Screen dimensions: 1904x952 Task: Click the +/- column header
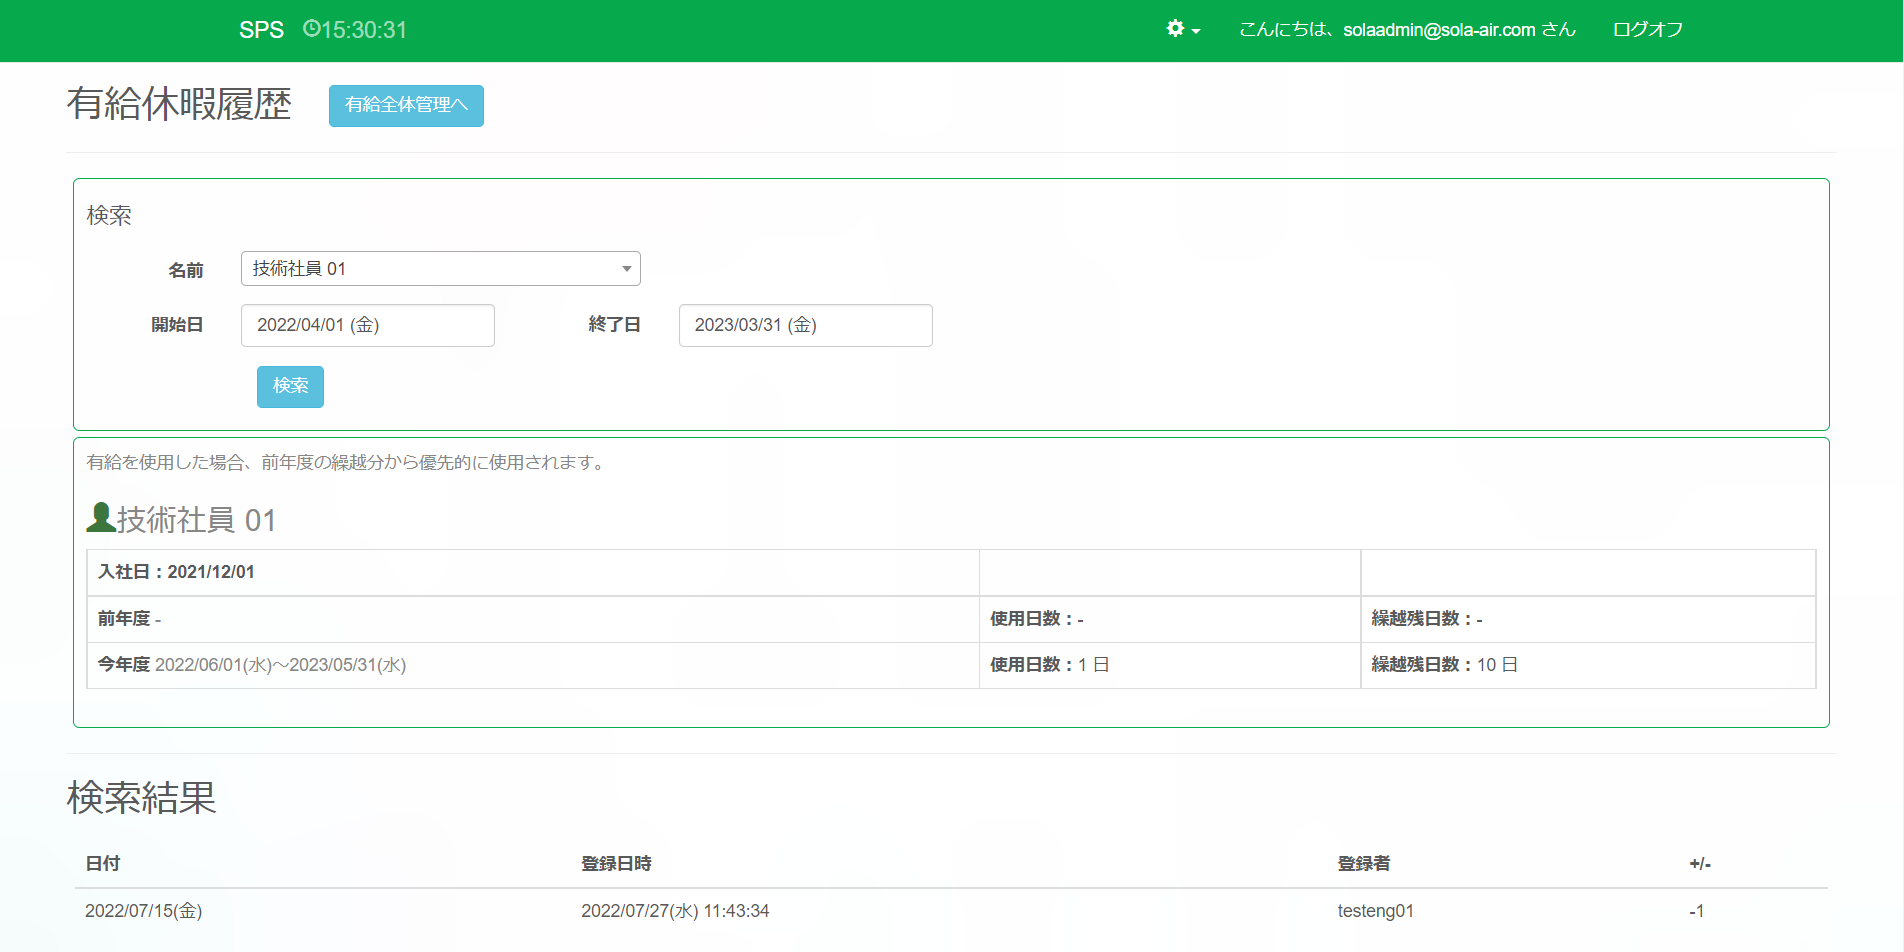click(1699, 863)
